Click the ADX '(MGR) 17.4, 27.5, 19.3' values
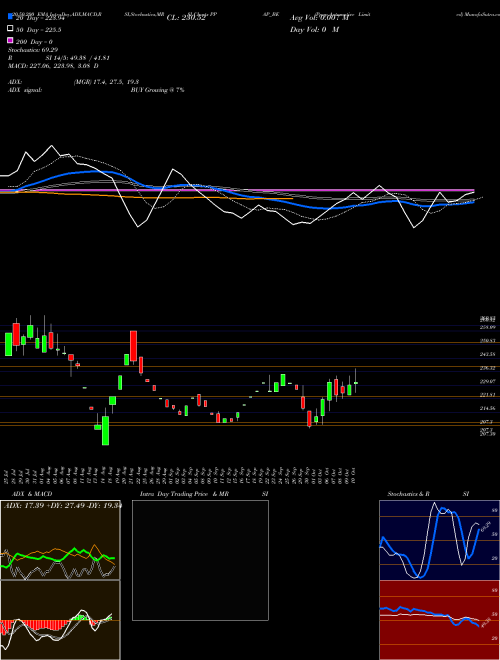Viewport: 500px width, 660px height. (x=106, y=82)
